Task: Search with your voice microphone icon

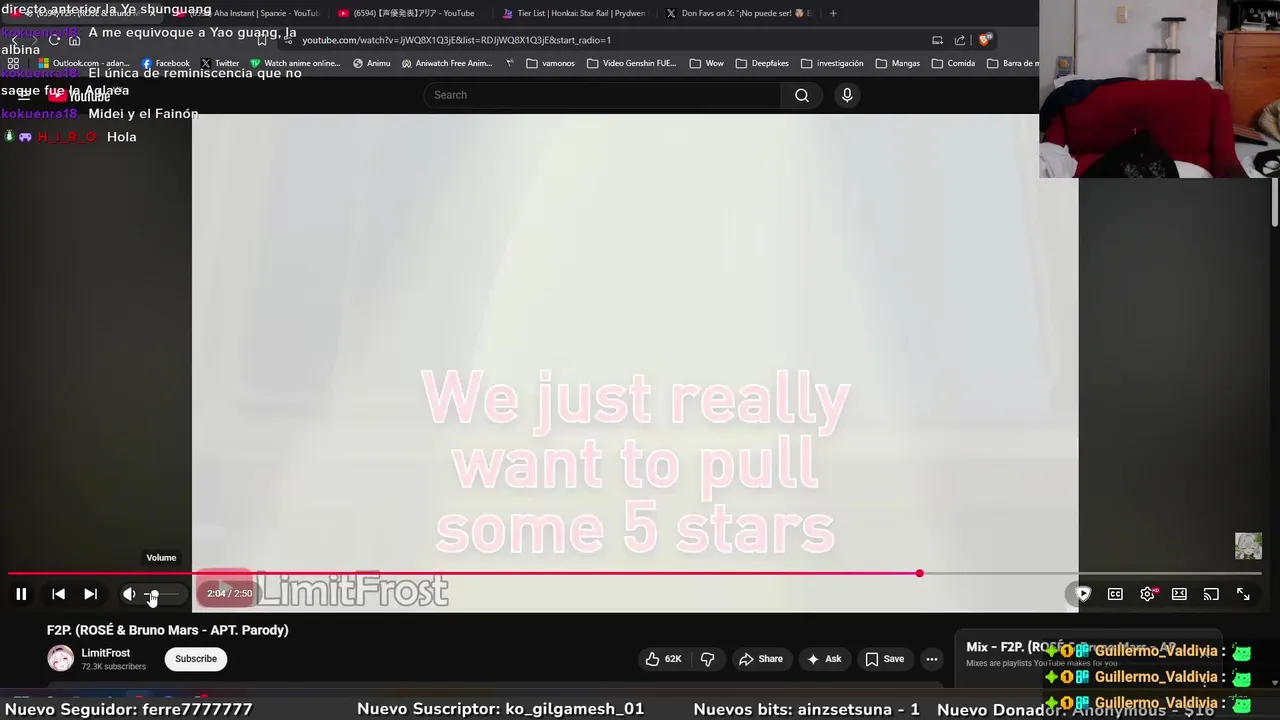Action: pyautogui.click(x=847, y=95)
